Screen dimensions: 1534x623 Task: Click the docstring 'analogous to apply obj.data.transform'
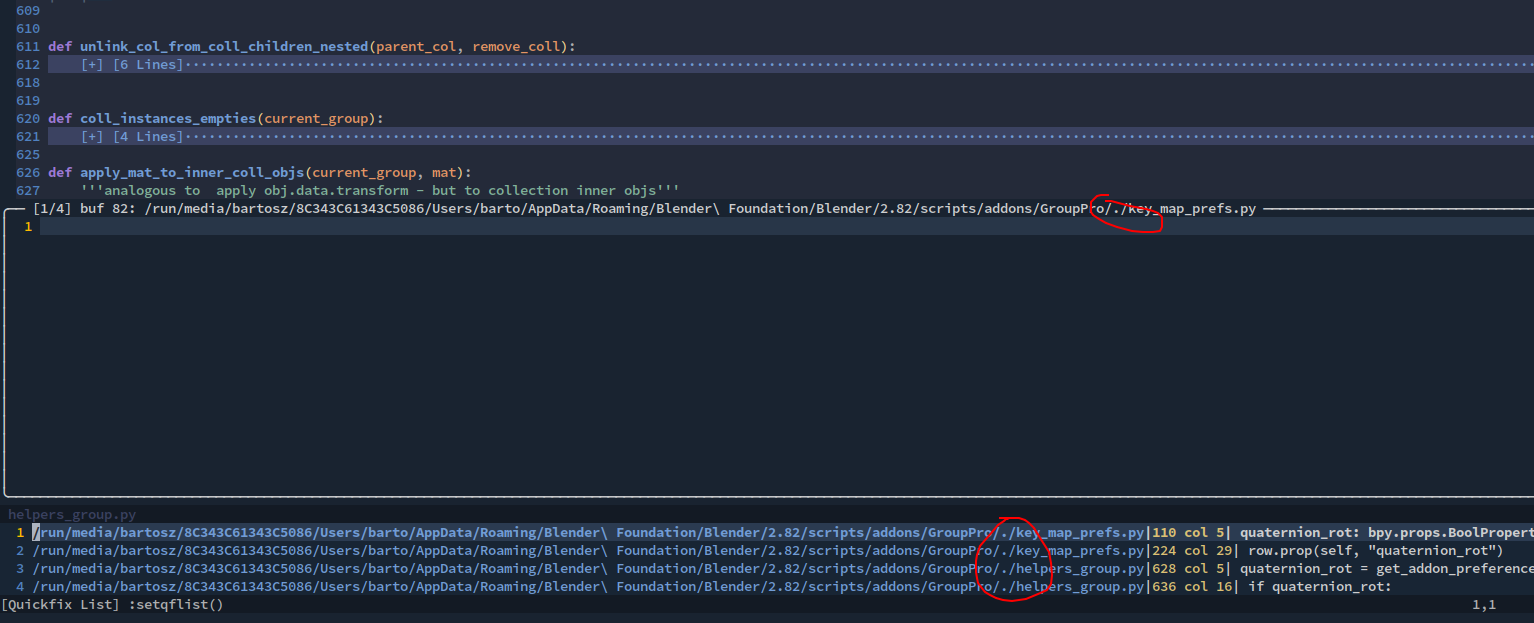click(380, 191)
